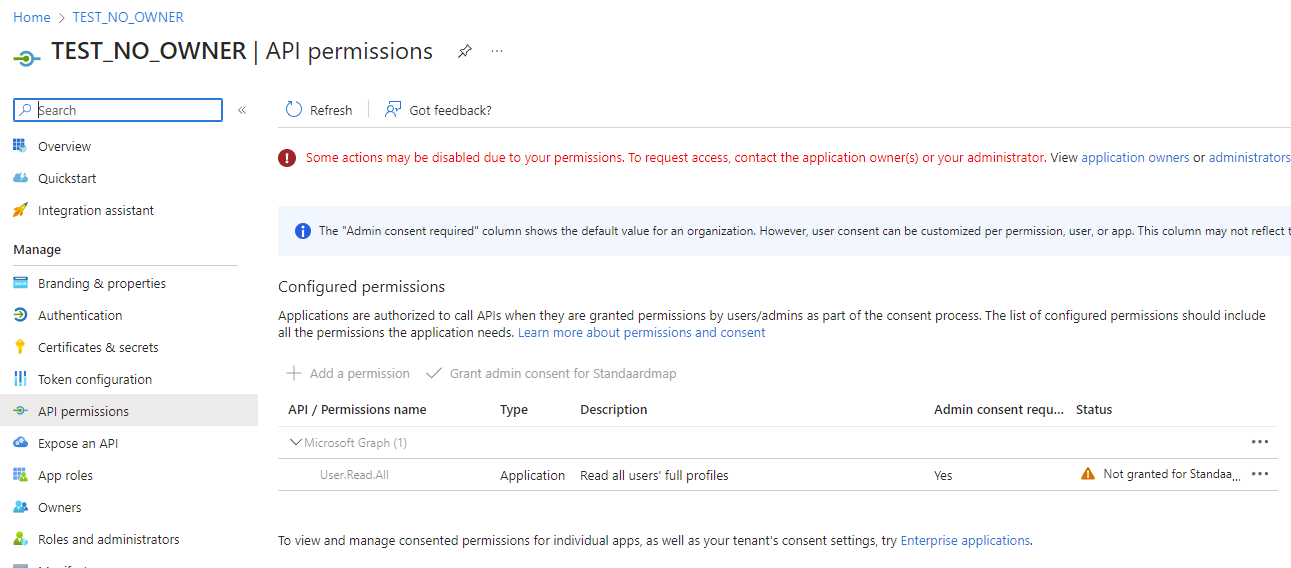Click the Manage section label

pyautogui.click(x=37, y=249)
